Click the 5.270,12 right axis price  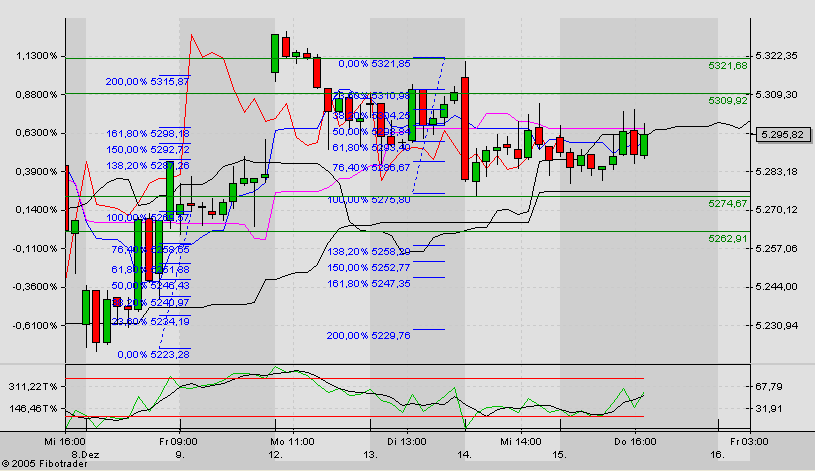point(776,210)
